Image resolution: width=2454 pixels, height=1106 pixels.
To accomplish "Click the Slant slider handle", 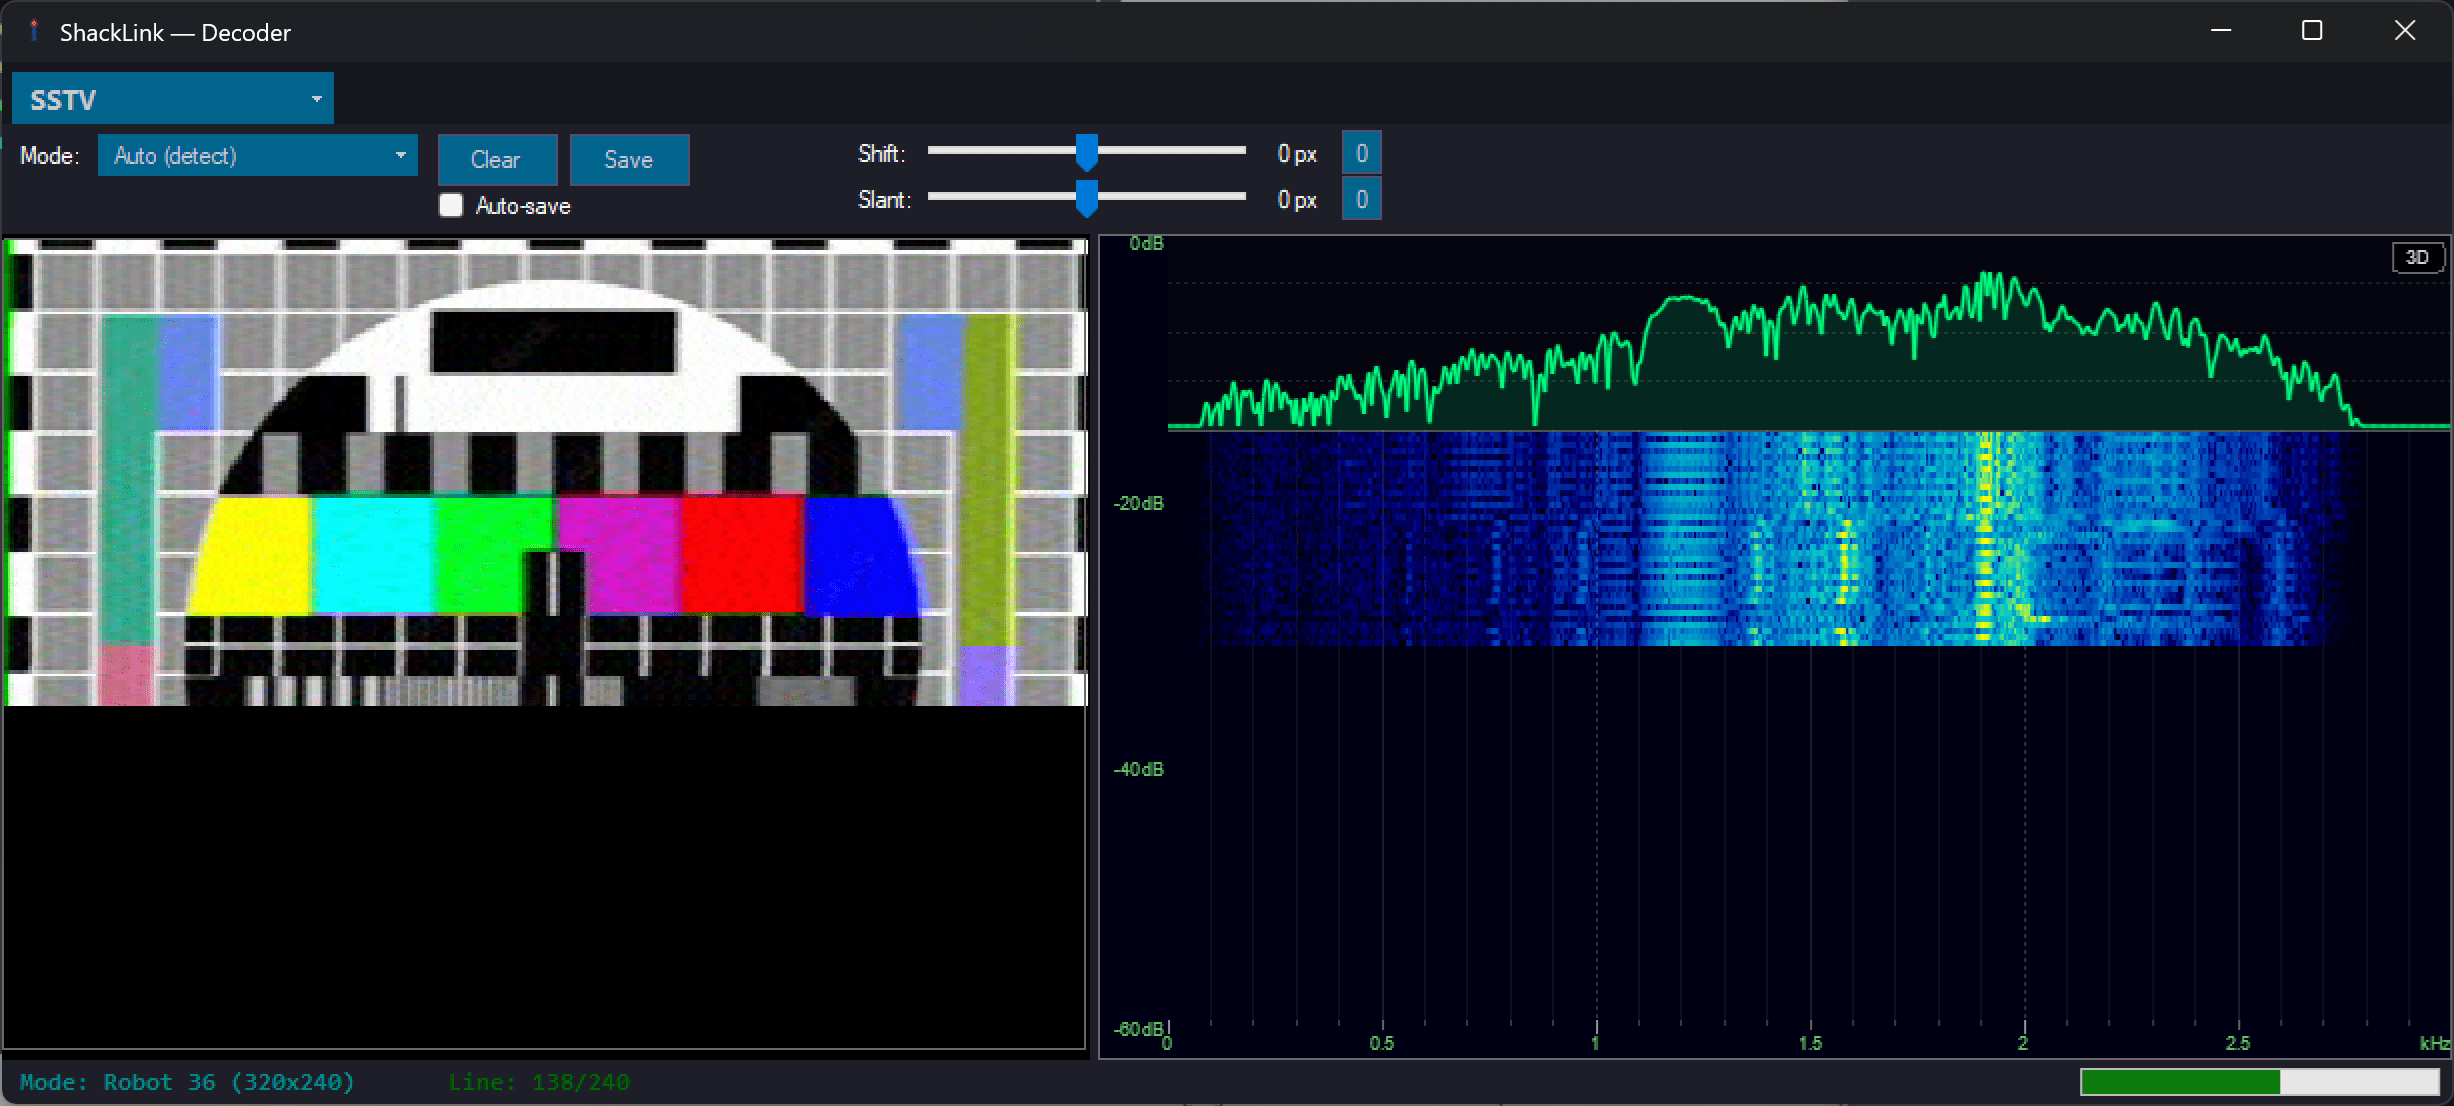I will pos(1087,199).
